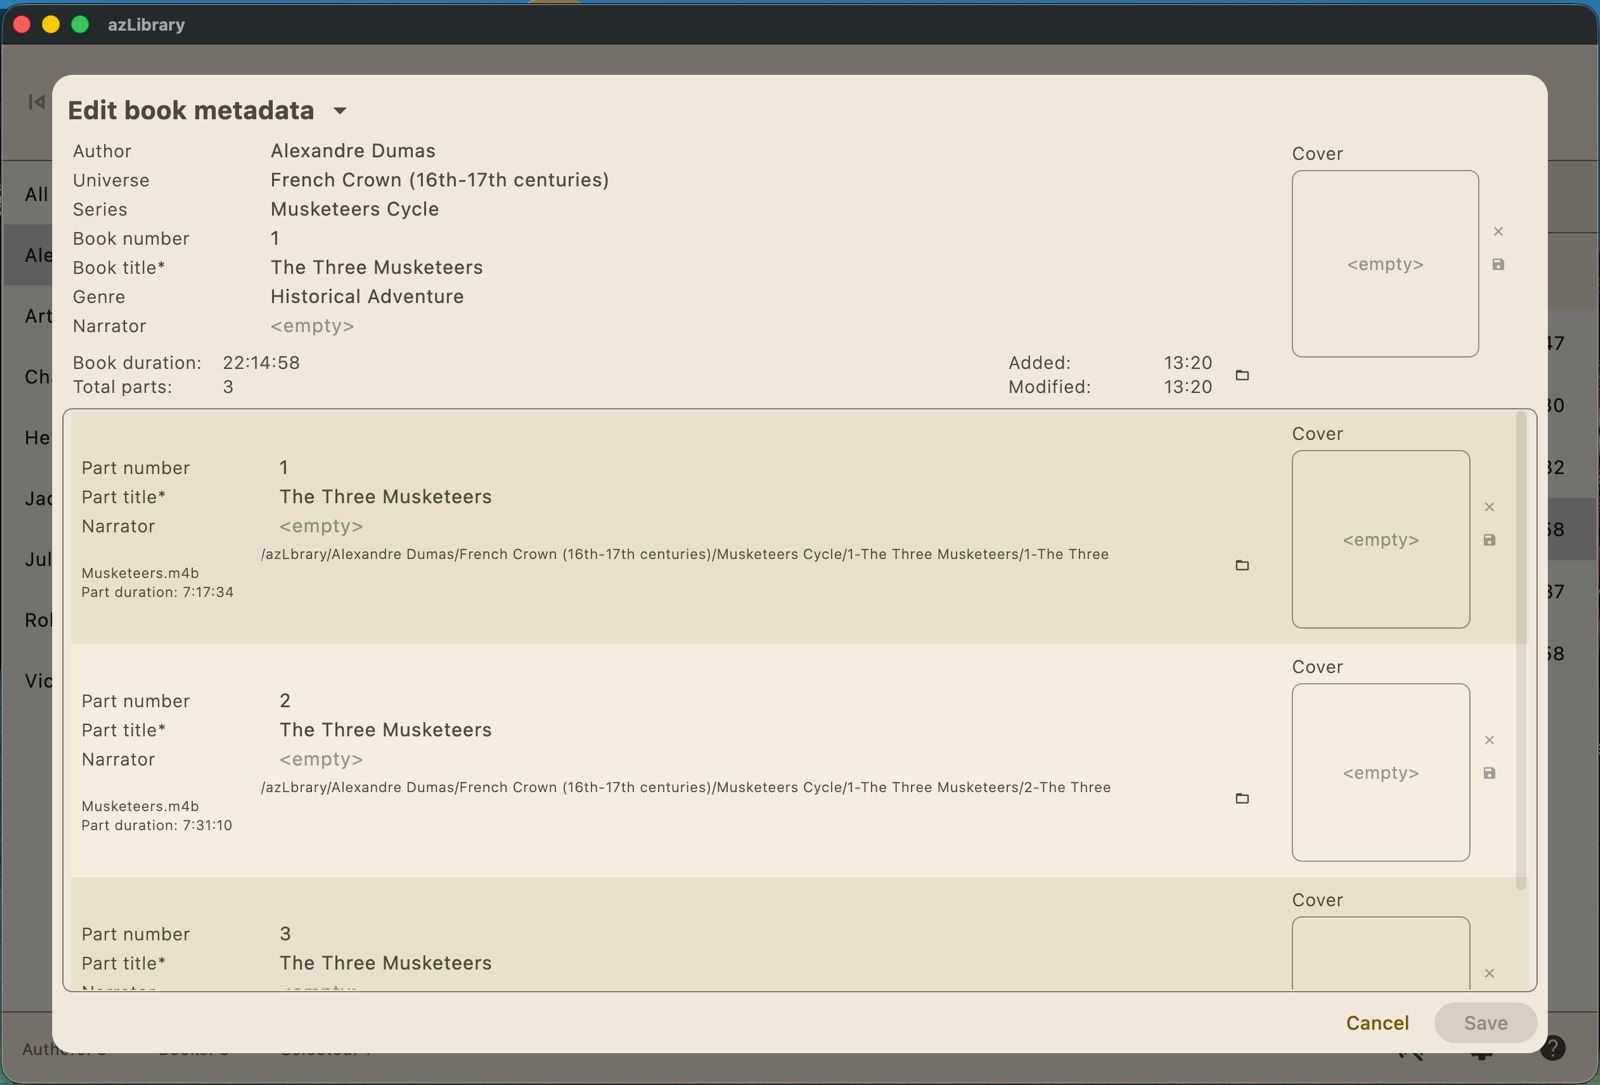The width and height of the screenshot is (1600, 1085).
Task: Edit Part number field of part 3
Action: 285,933
